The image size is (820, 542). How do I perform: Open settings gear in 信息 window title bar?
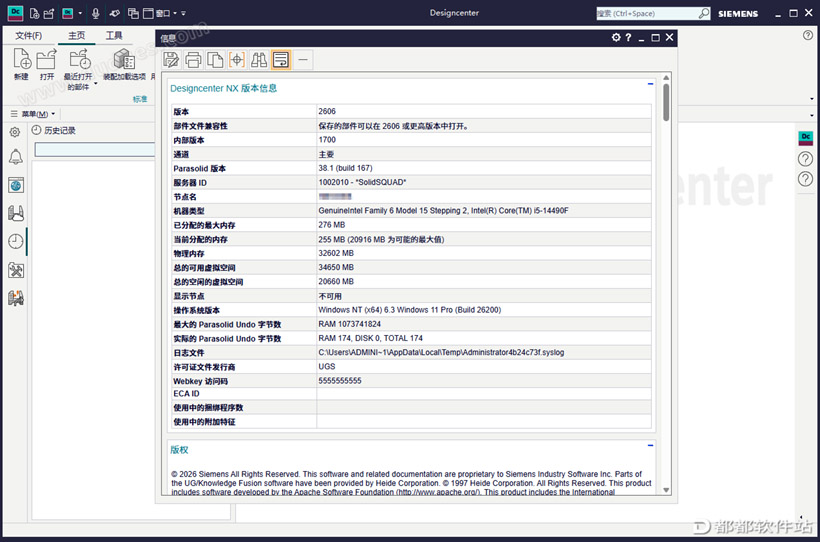(x=616, y=37)
